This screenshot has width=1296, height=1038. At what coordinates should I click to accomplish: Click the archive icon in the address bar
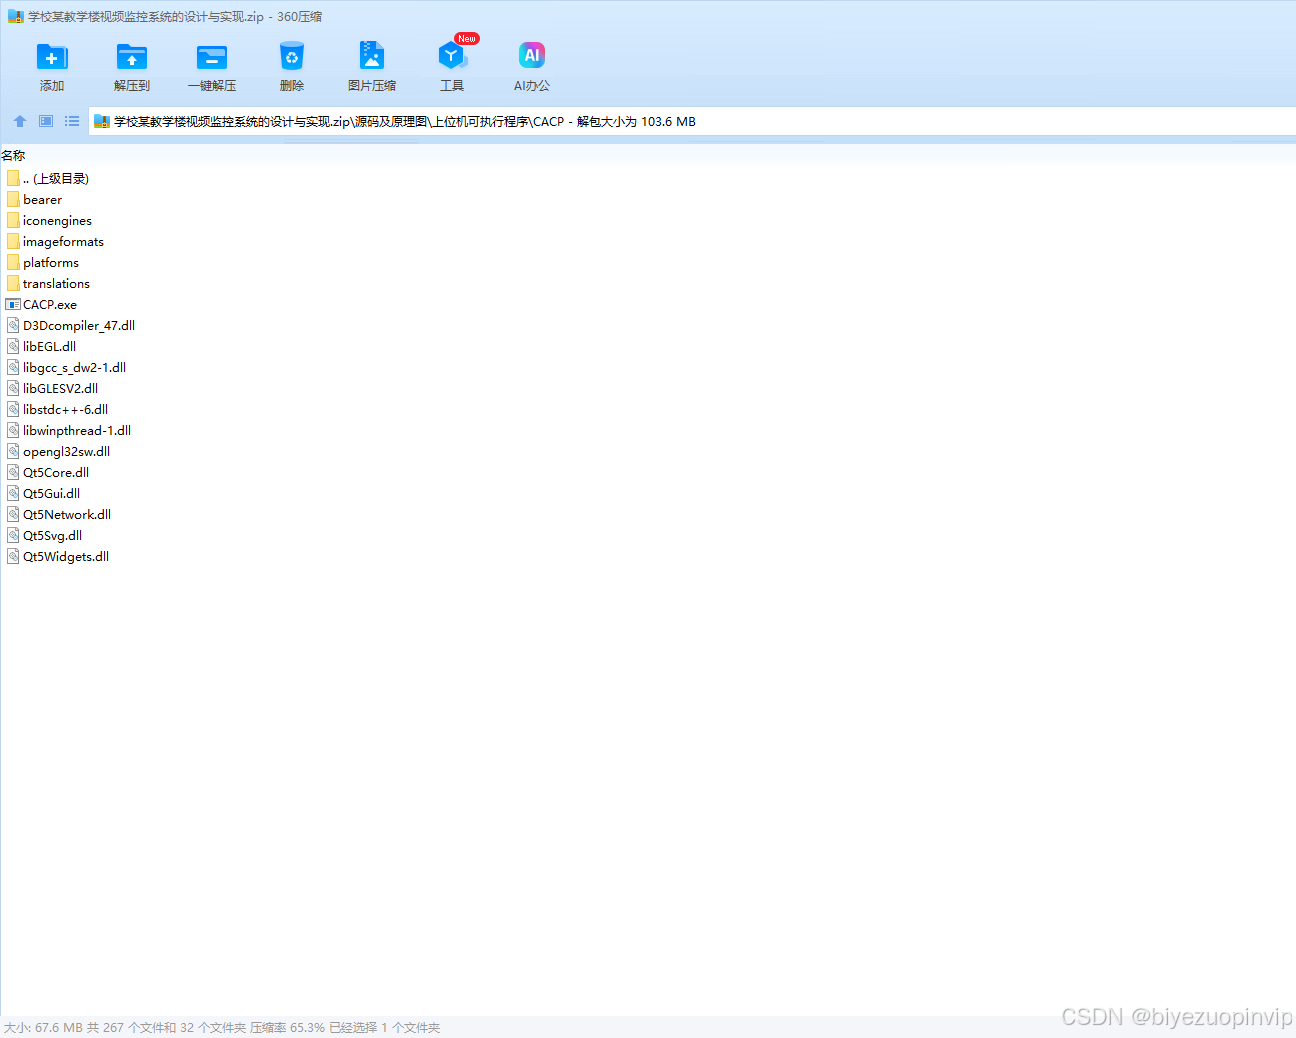tap(101, 121)
